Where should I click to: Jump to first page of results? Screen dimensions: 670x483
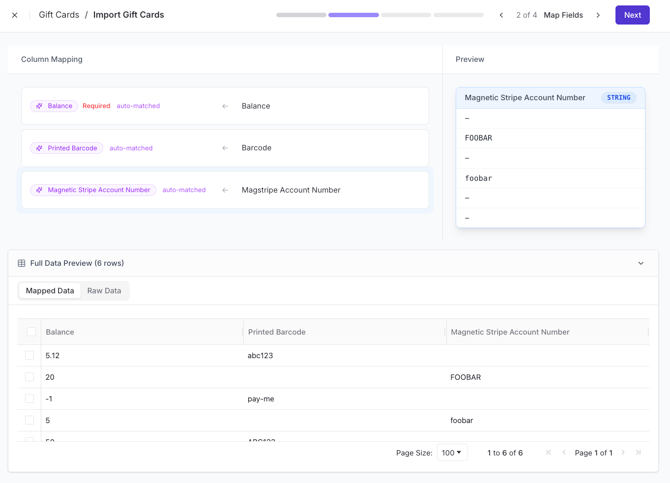[548, 453]
